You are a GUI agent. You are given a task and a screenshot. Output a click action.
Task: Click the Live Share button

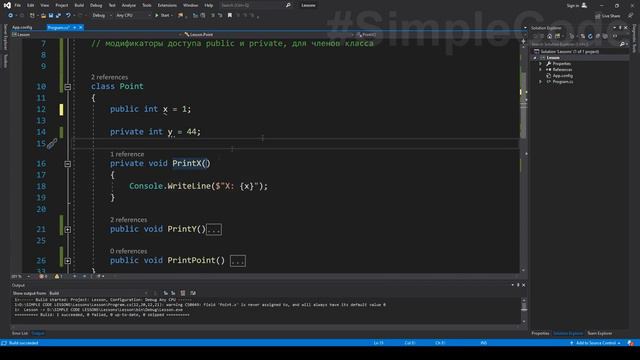(x=607, y=16)
